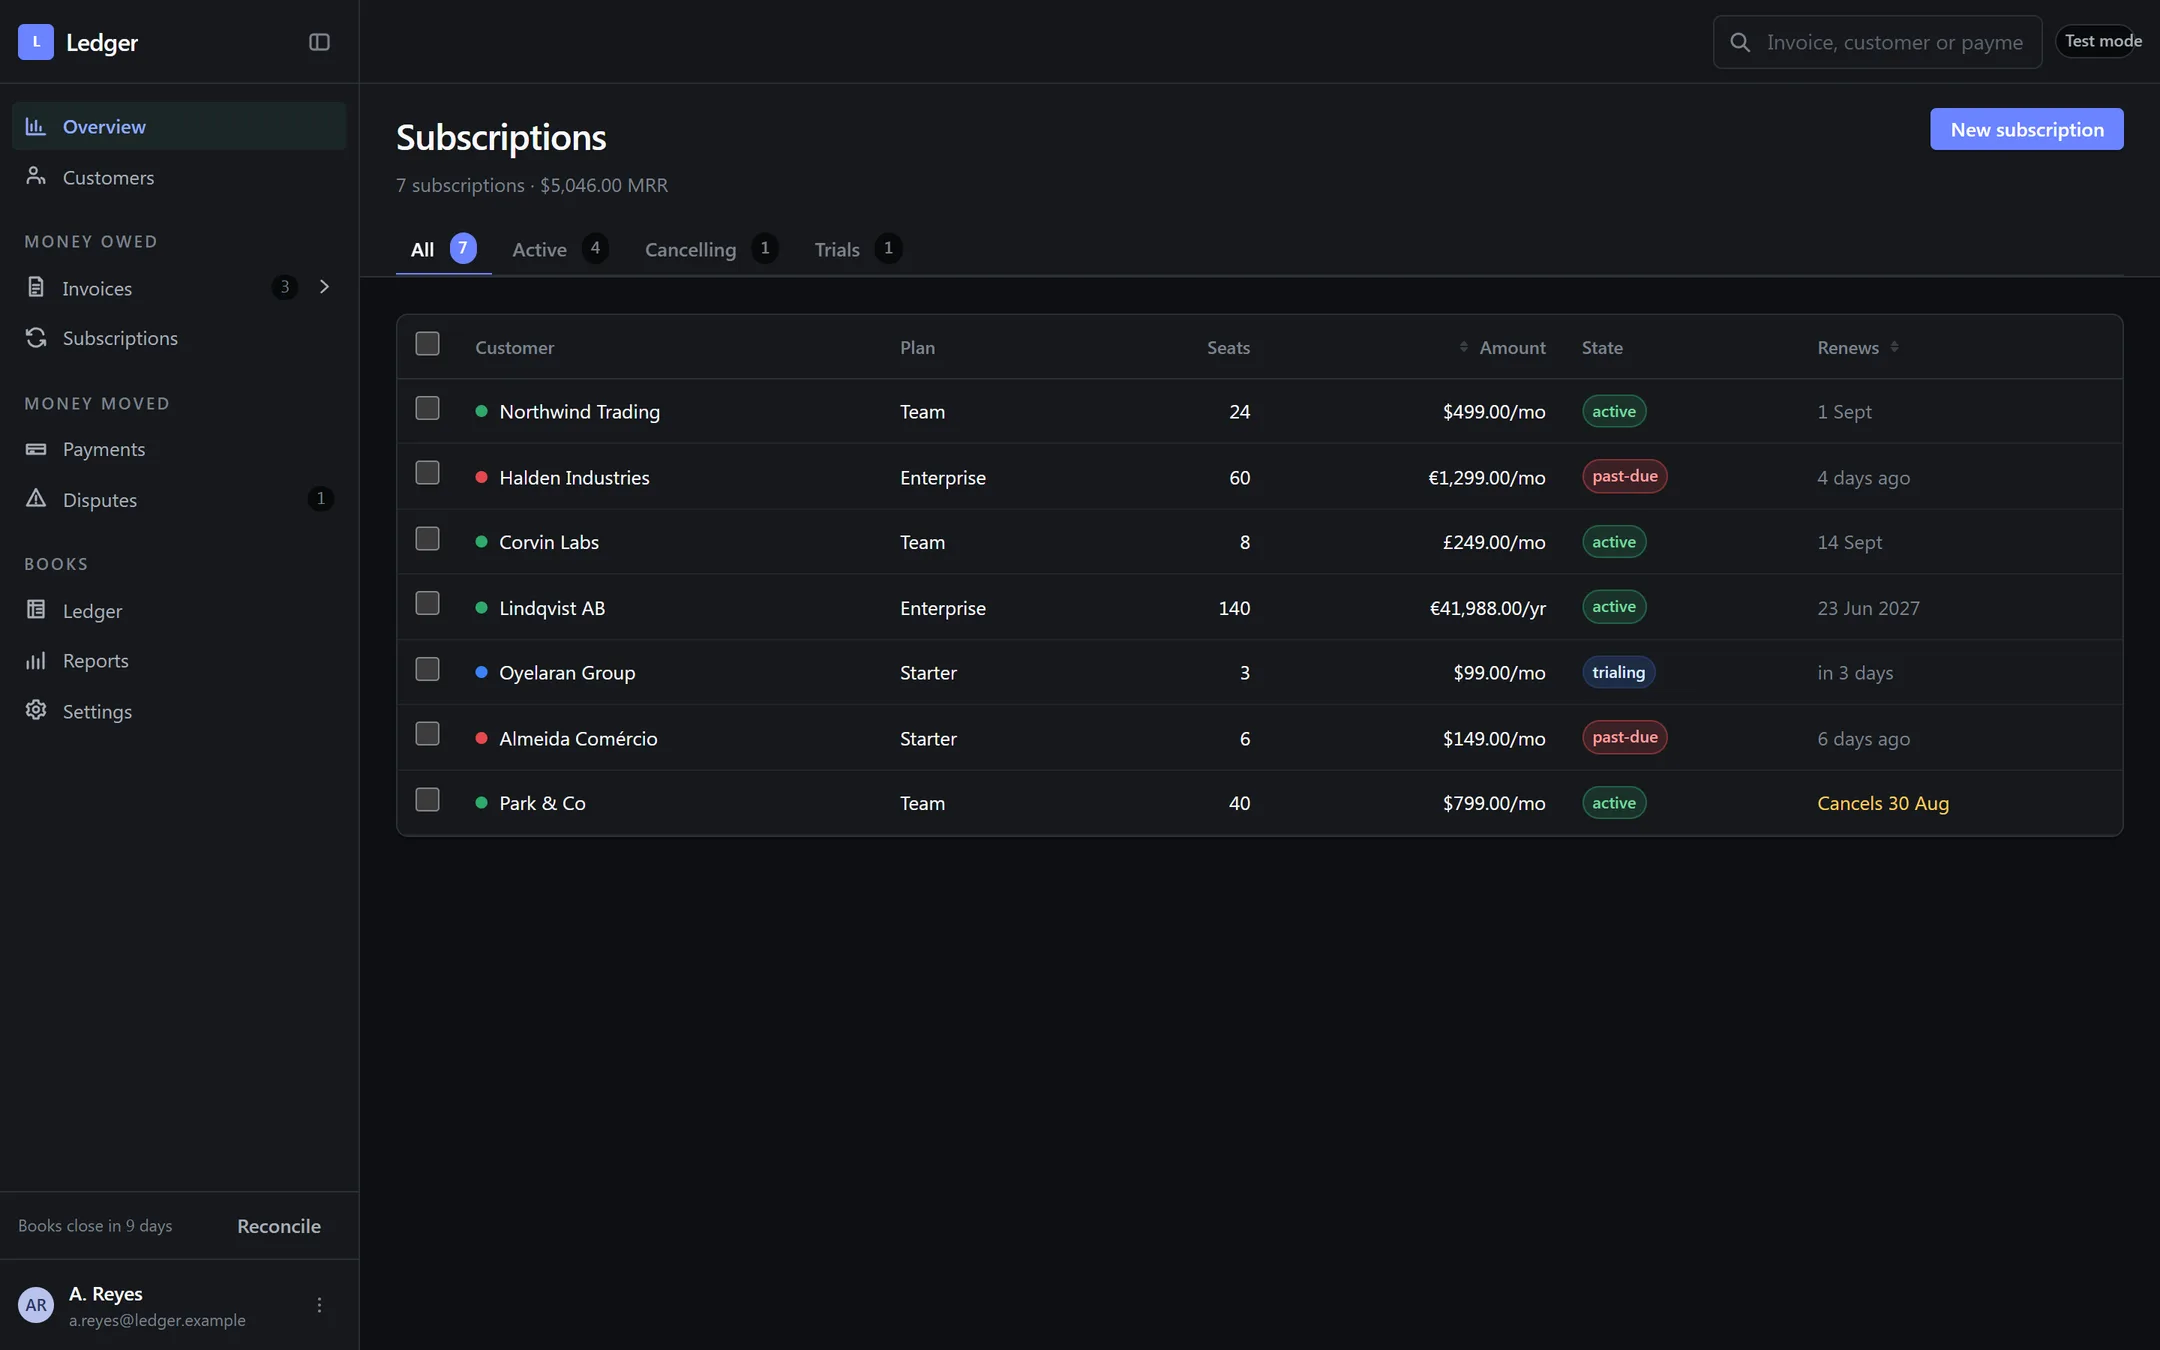The image size is (2160, 1350).
Task: Click the €41,988.00/yr amount
Action: [1487, 608]
